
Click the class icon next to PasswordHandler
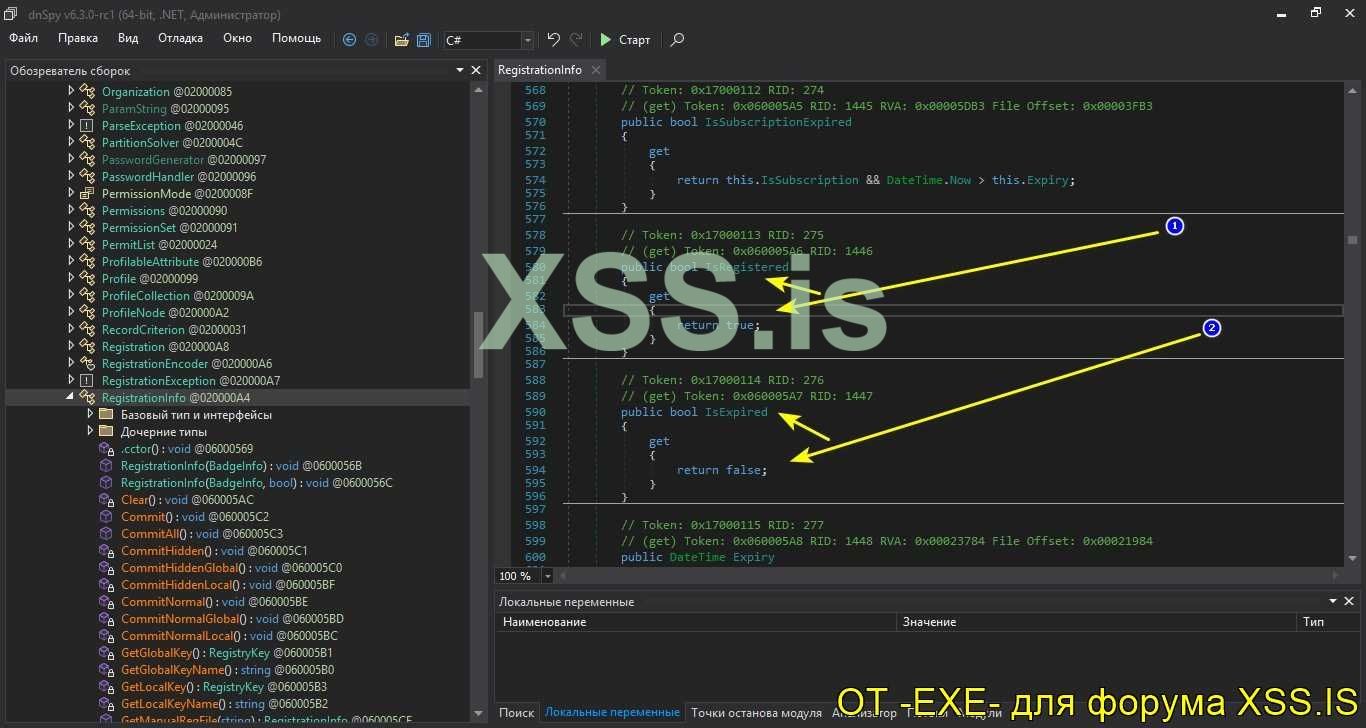(x=87, y=177)
